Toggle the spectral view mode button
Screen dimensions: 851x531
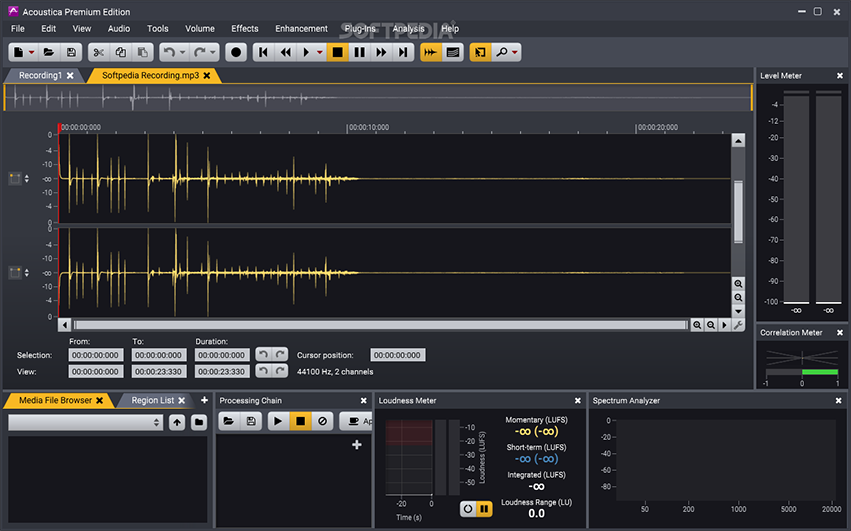coord(453,52)
